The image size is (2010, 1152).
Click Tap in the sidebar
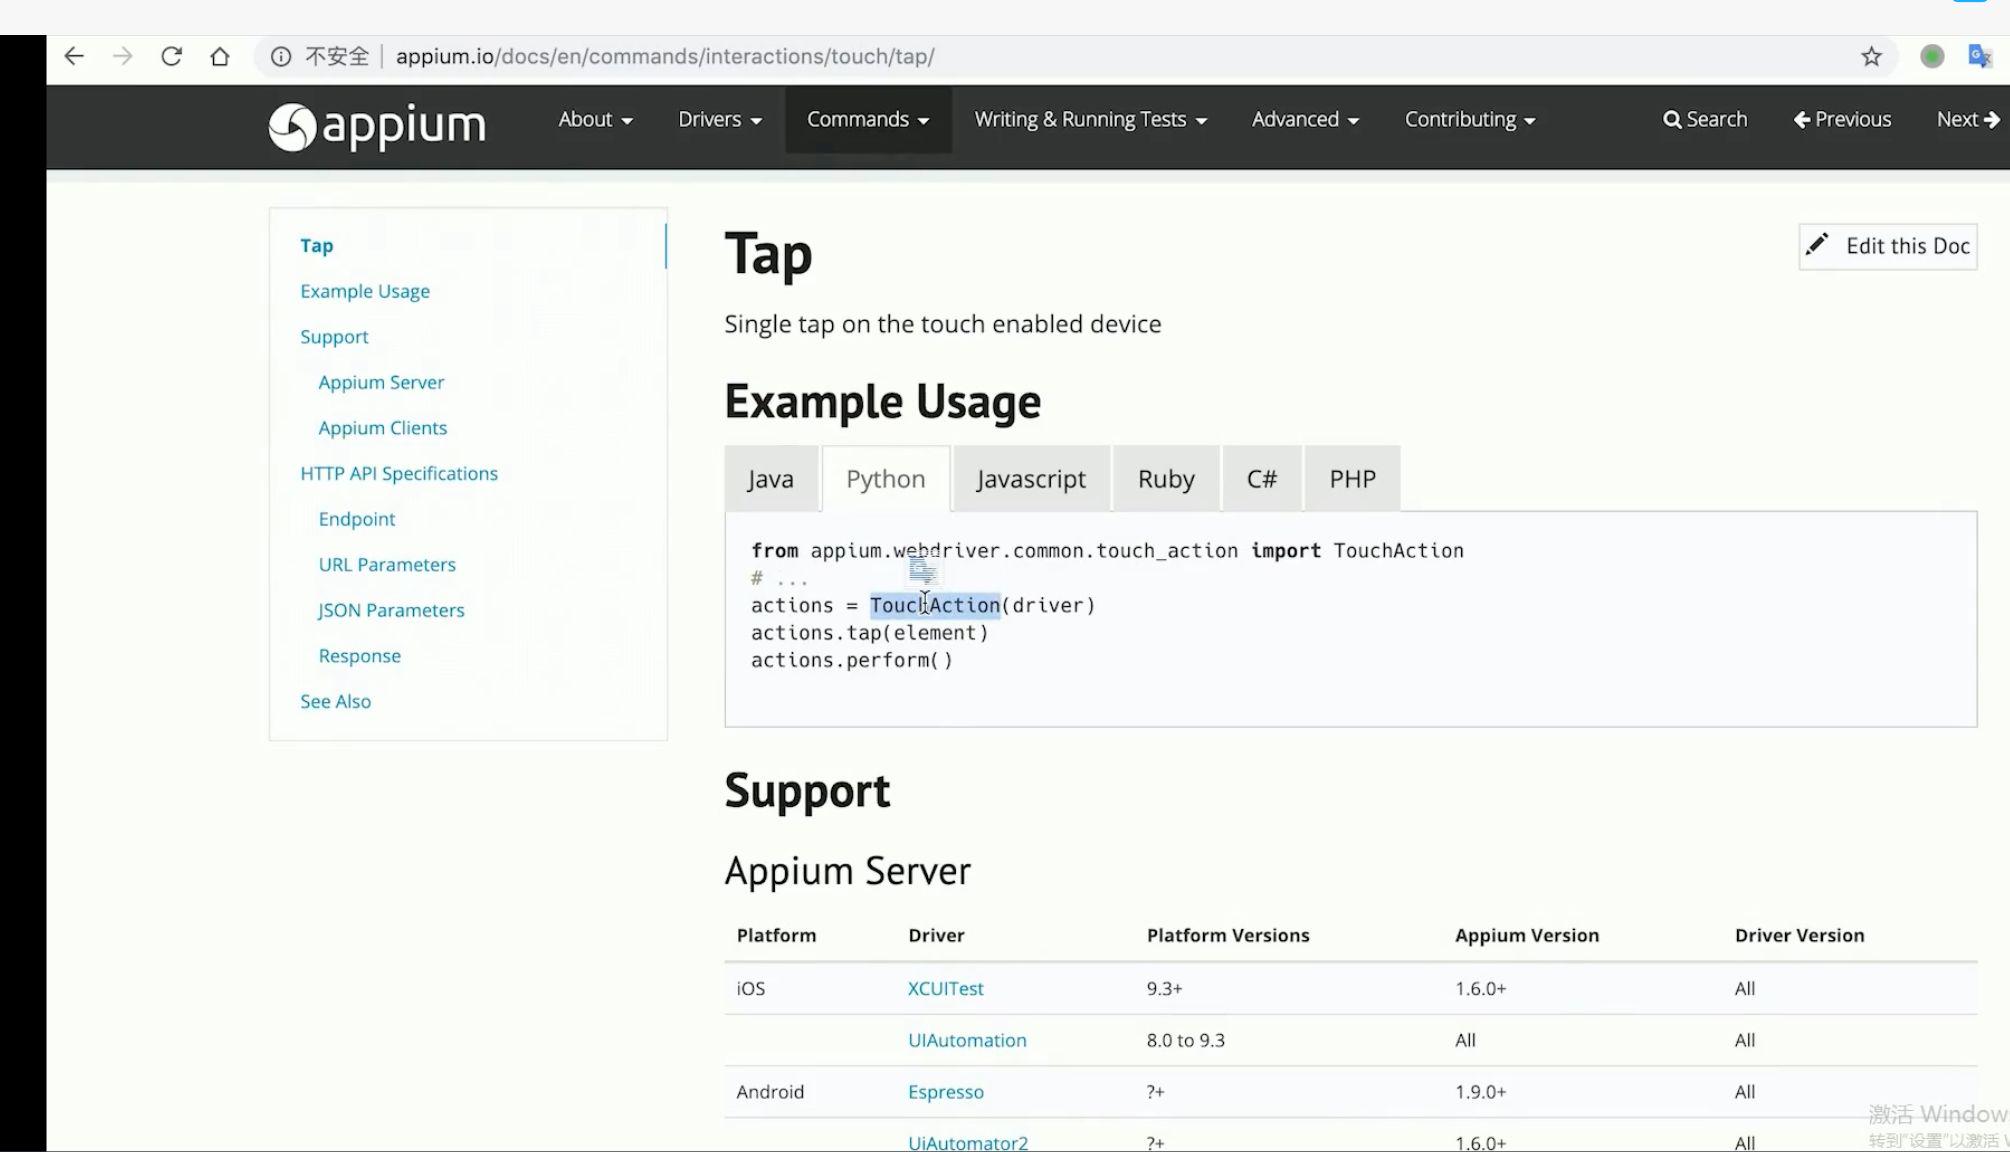click(317, 245)
